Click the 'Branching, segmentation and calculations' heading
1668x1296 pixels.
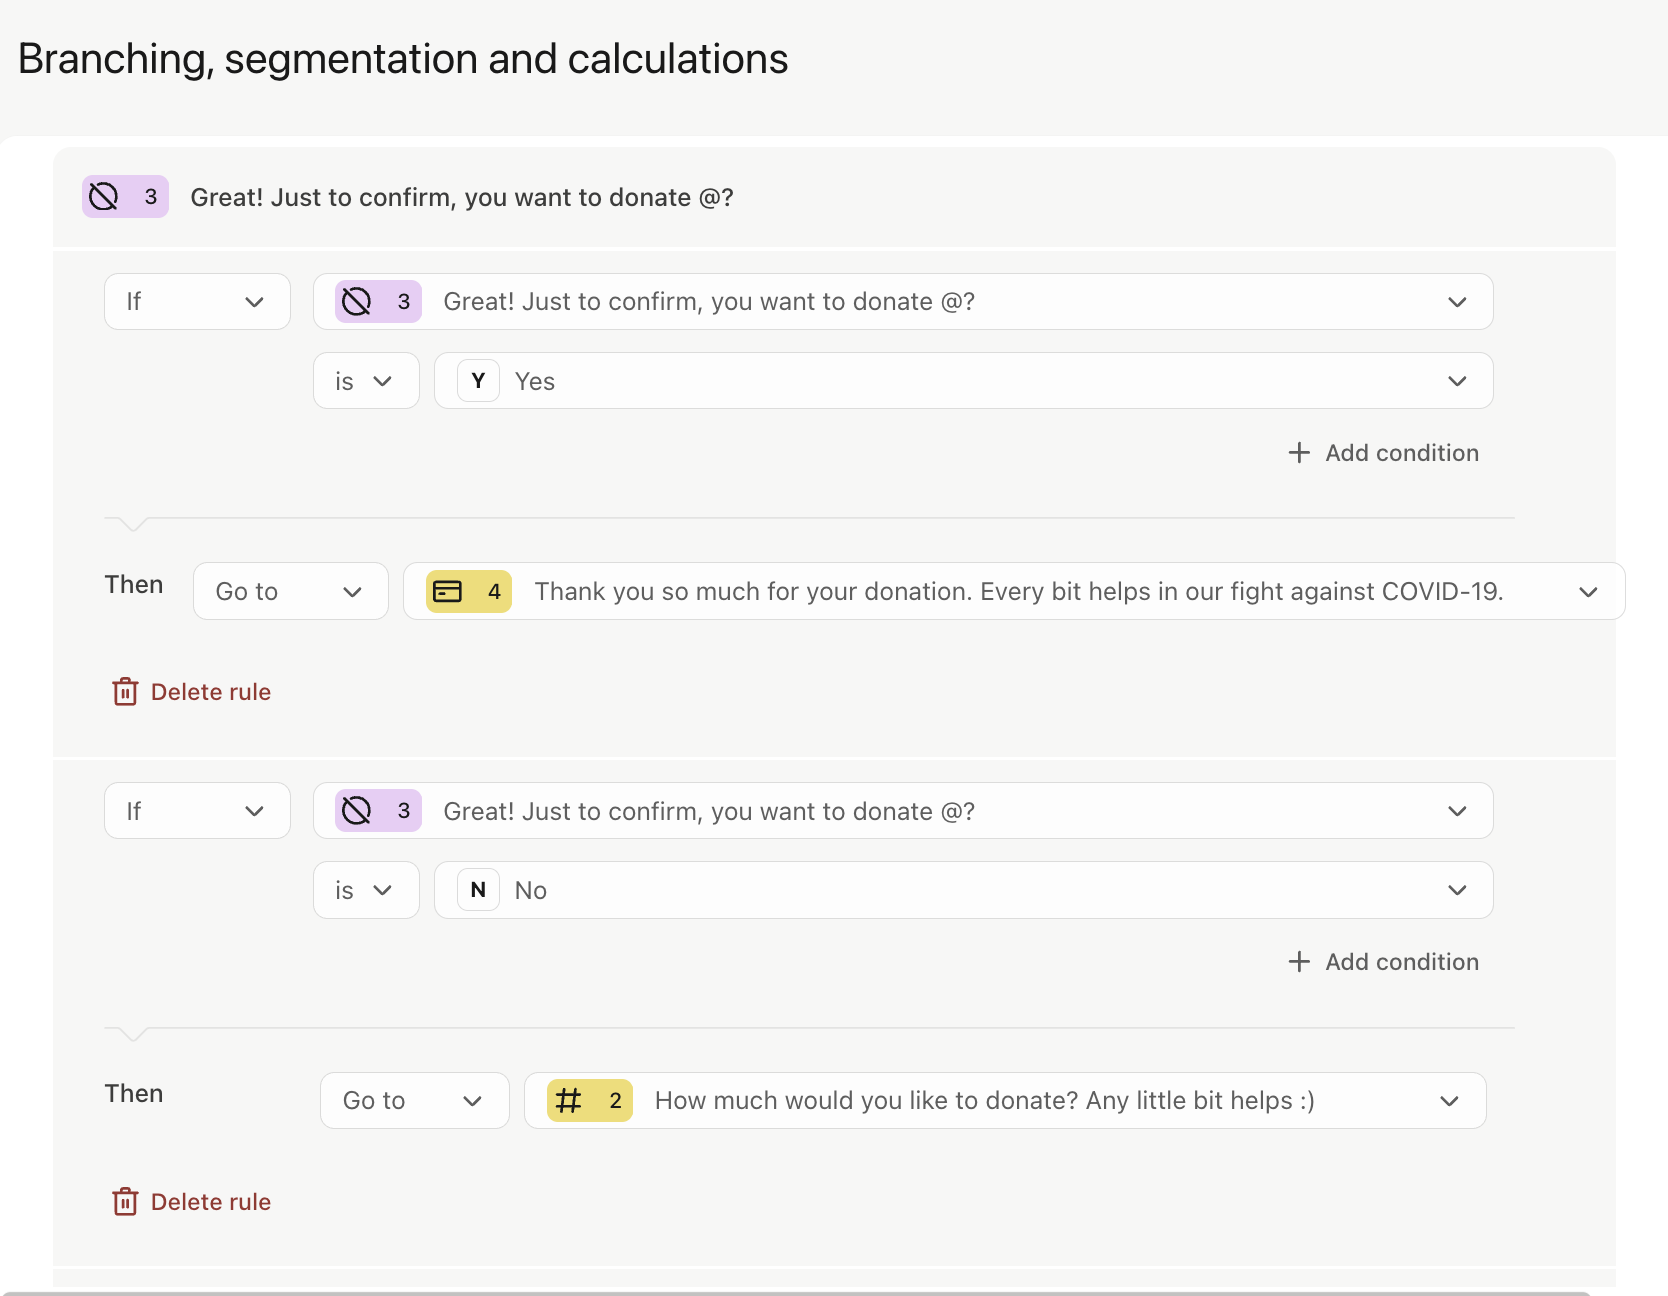403,59
